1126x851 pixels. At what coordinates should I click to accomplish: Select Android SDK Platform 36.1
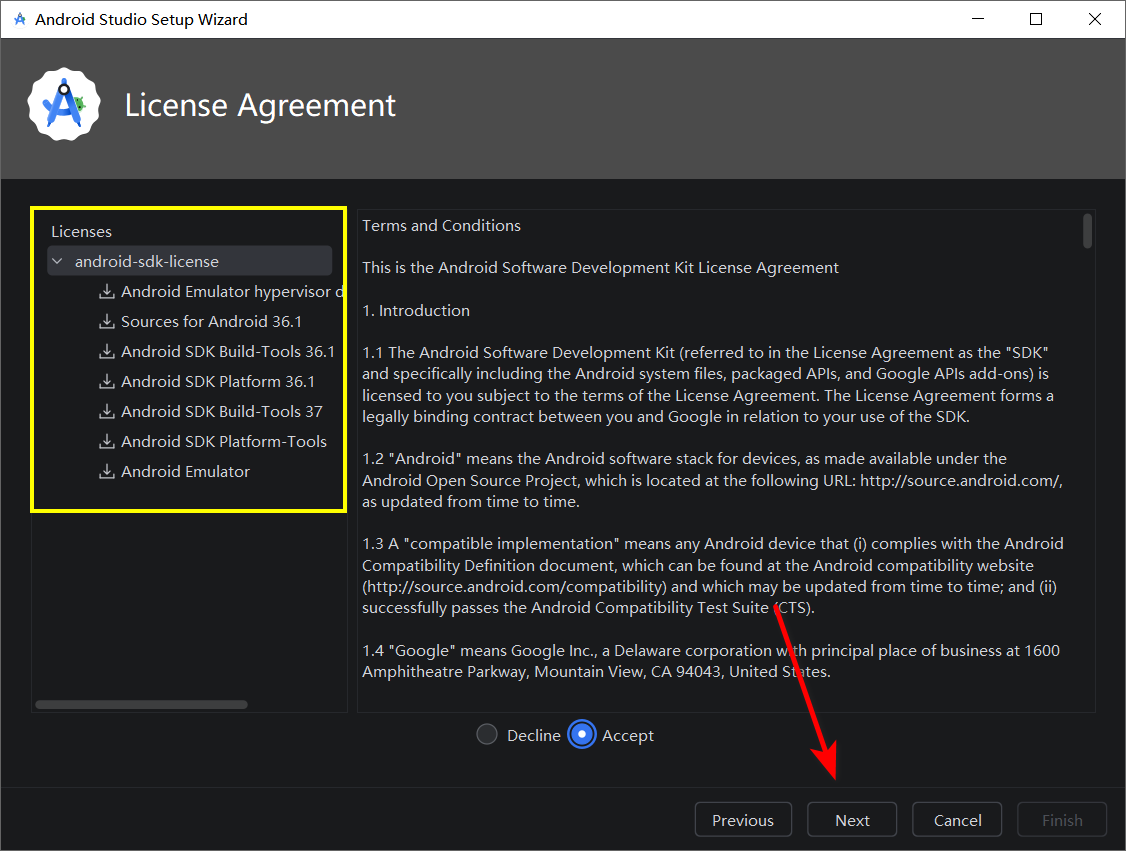[x=218, y=381]
